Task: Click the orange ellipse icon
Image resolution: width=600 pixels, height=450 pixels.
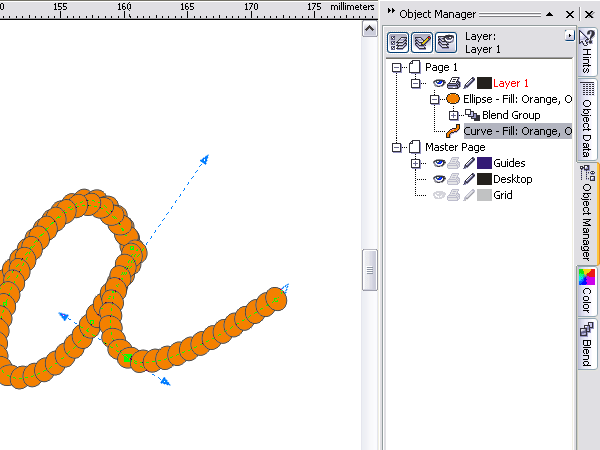Action: (453, 99)
